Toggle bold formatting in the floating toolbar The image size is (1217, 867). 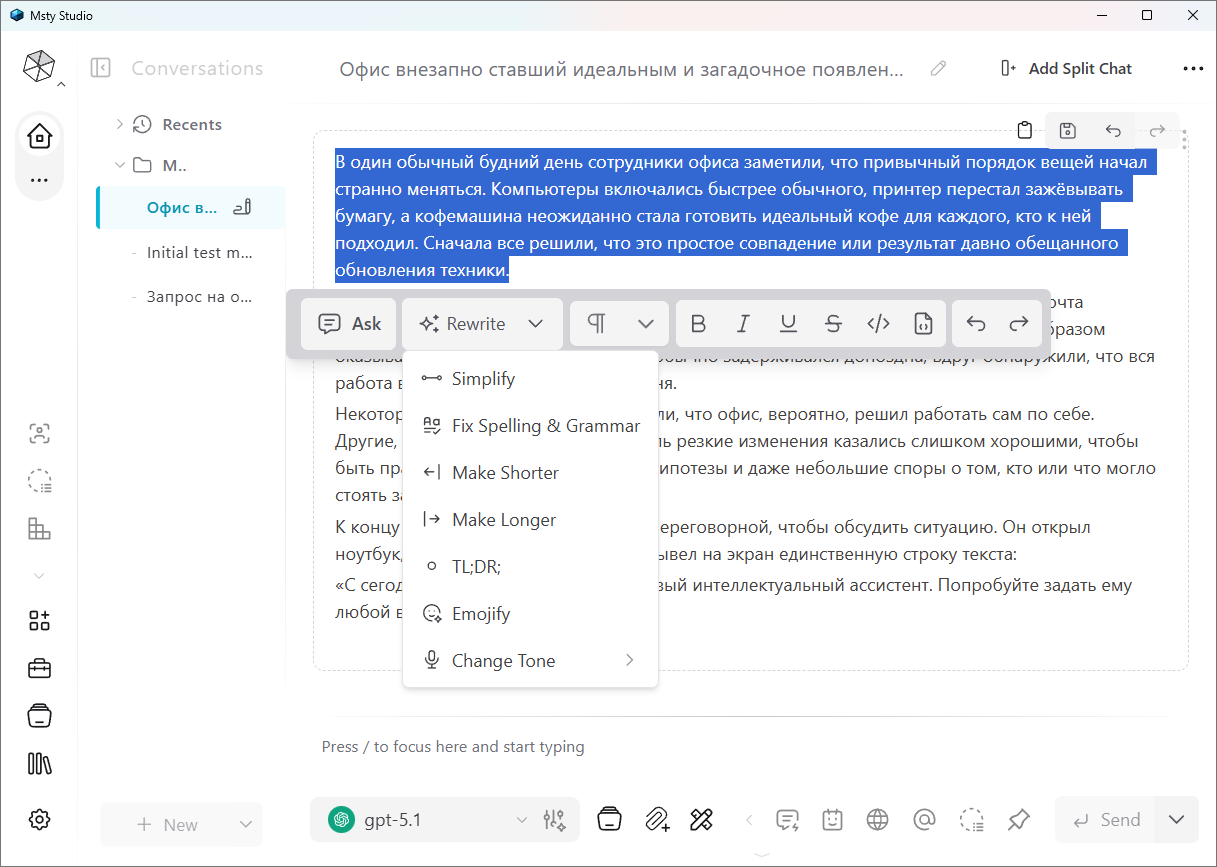pyautogui.click(x=699, y=324)
